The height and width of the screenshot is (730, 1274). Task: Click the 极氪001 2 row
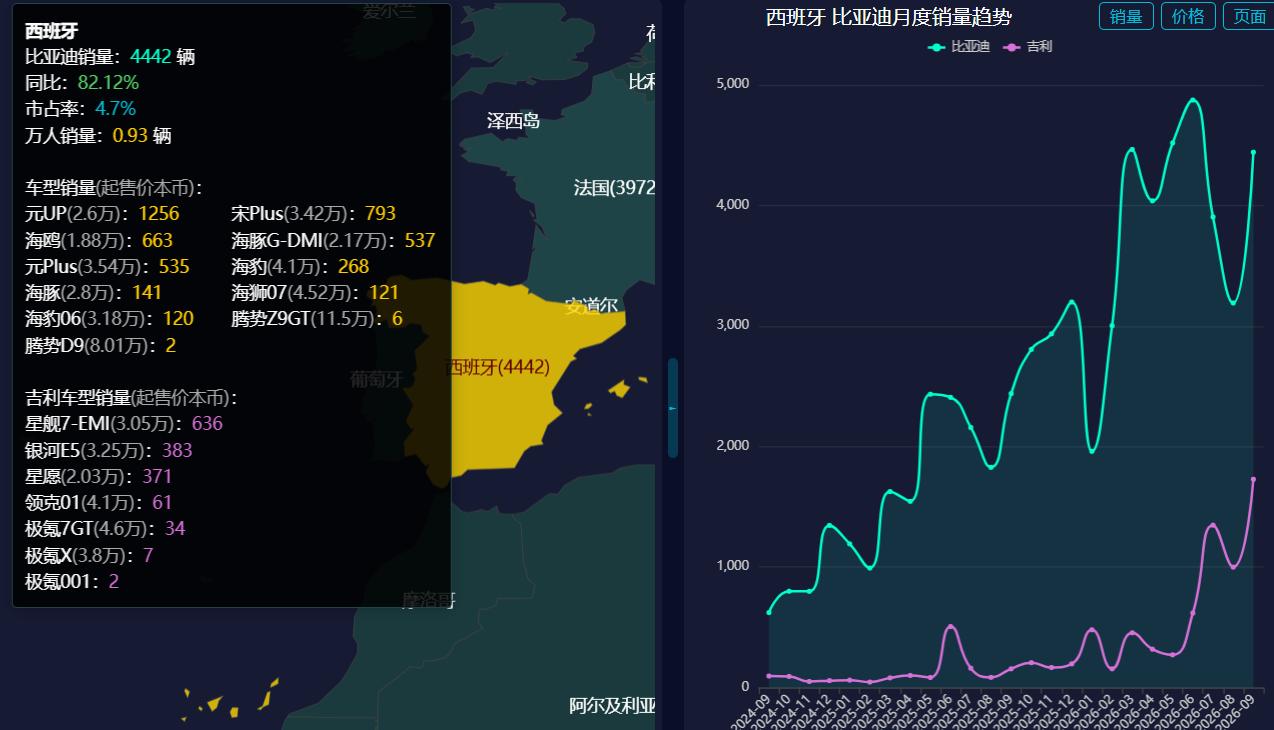pyautogui.click(x=72, y=581)
